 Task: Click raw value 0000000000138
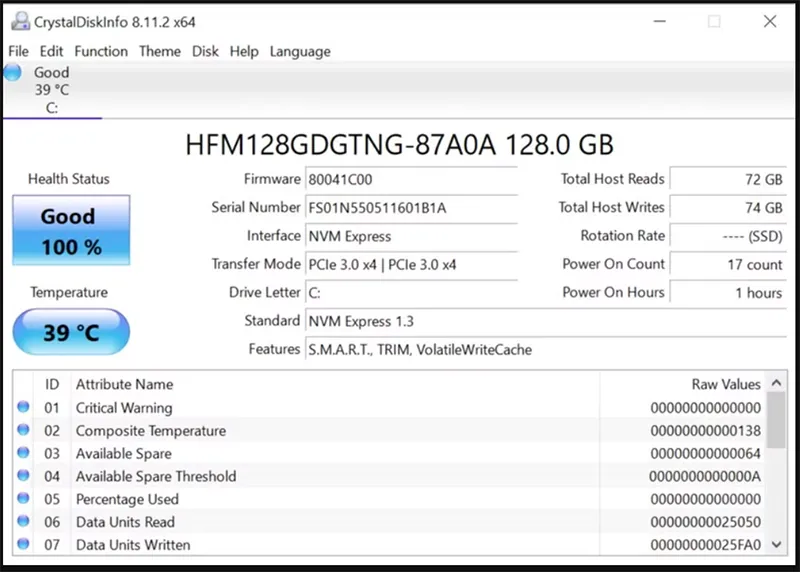click(706, 431)
